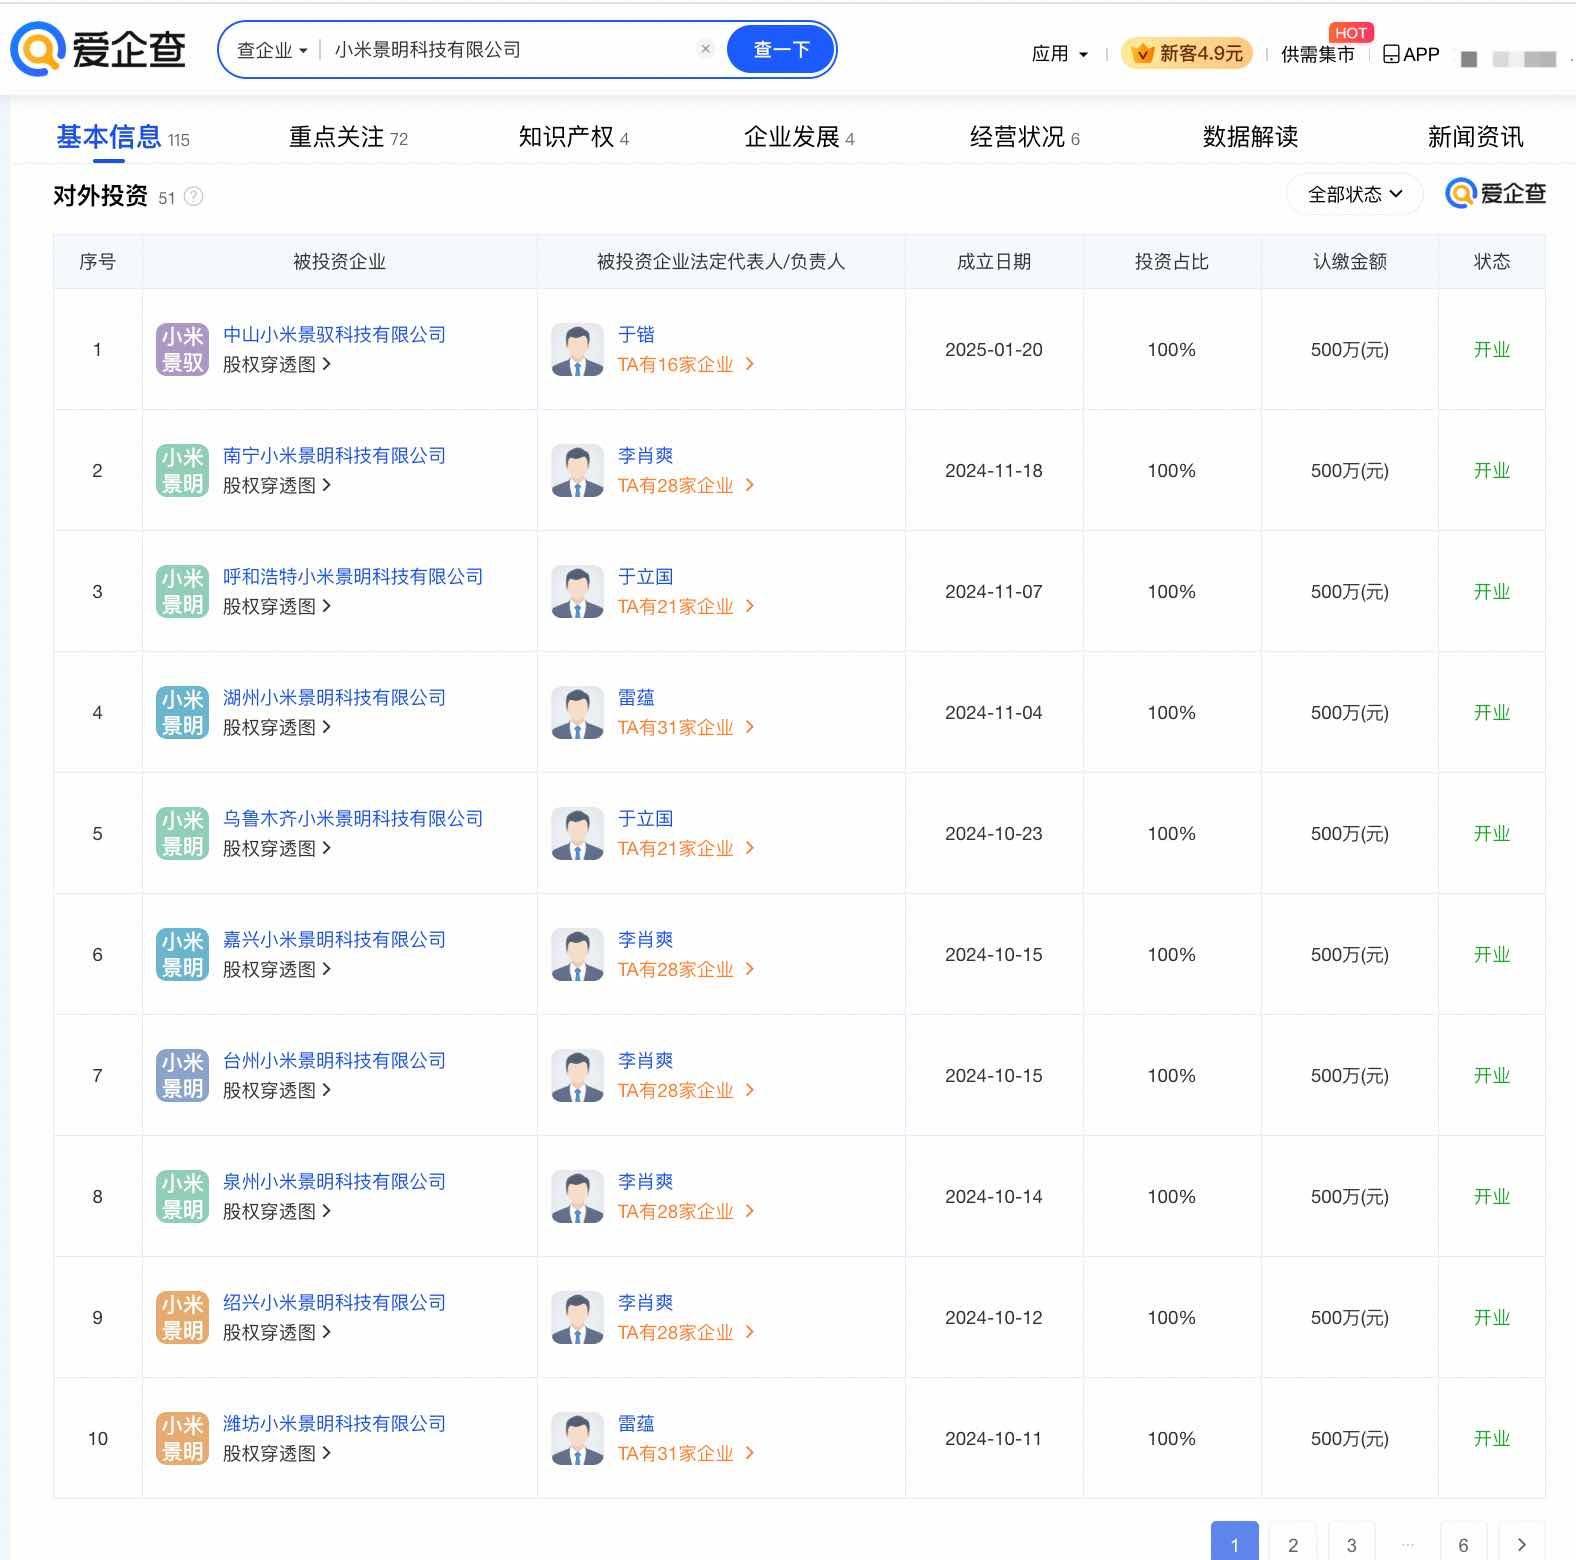Click the 爱企查 logo in header
Image resolution: width=1576 pixels, height=1560 pixels.
click(98, 48)
